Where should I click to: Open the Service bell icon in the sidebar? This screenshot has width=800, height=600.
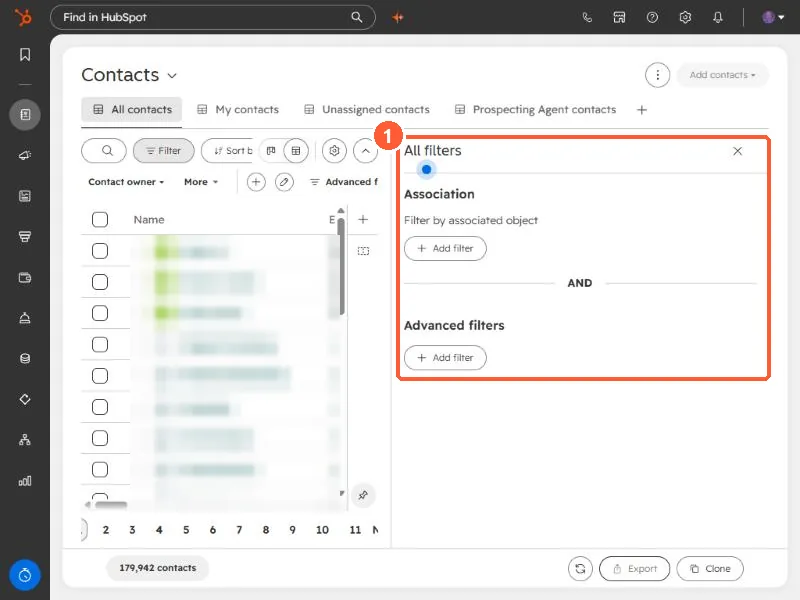pyautogui.click(x=25, y=318)
